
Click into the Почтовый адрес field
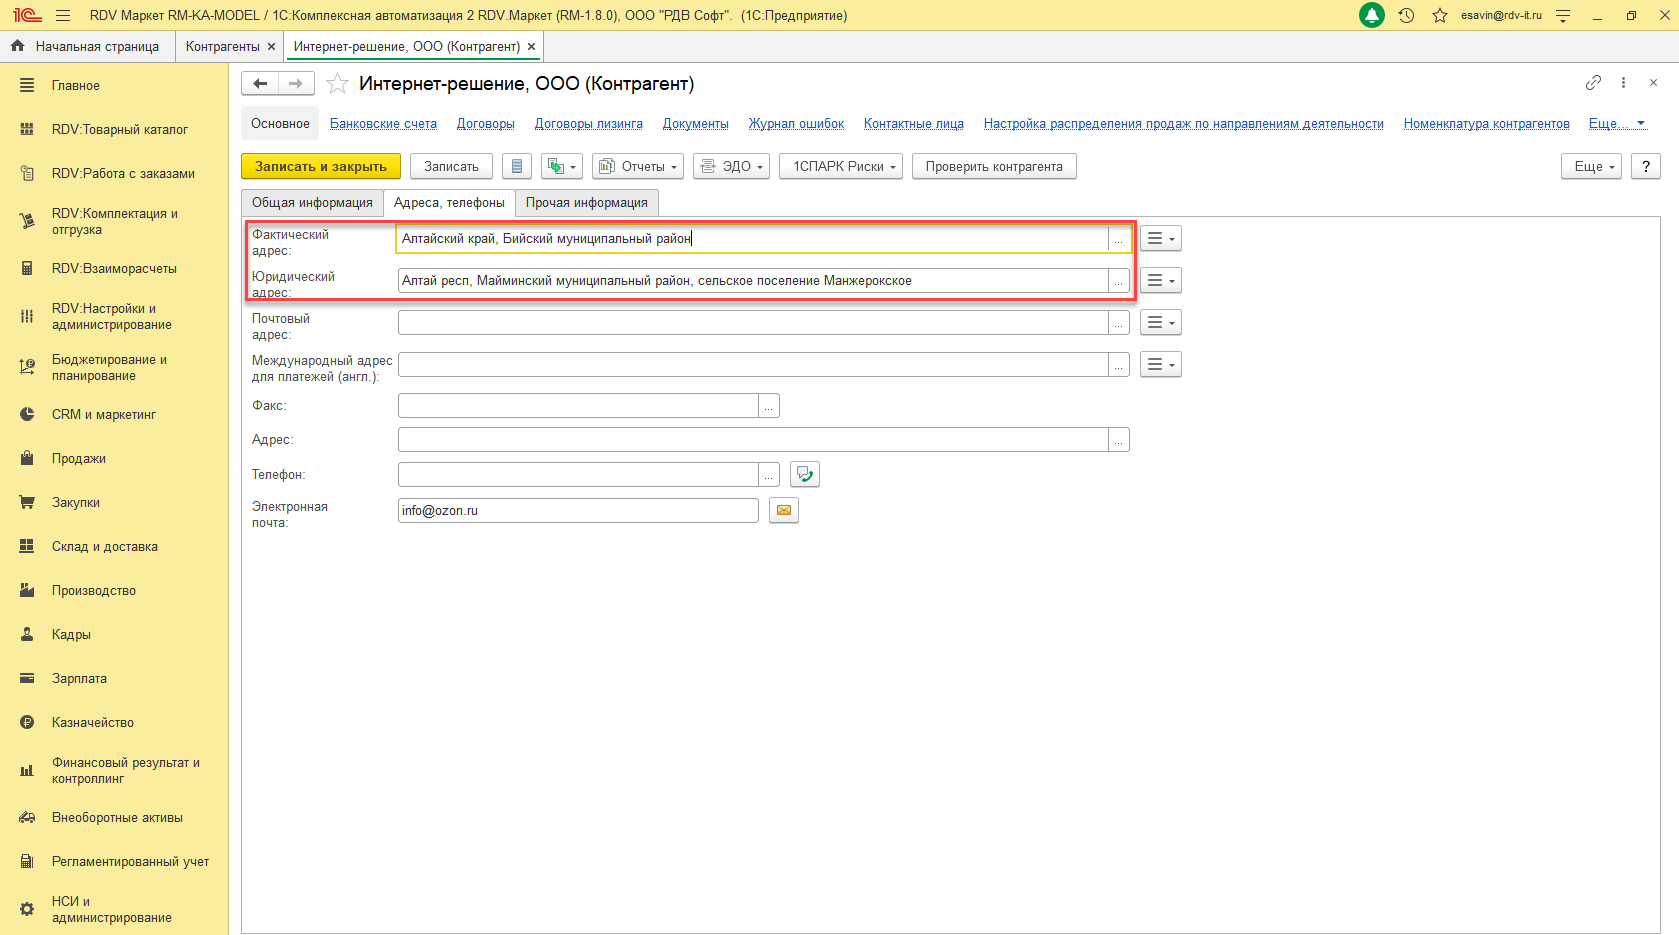tap(752, 323)
